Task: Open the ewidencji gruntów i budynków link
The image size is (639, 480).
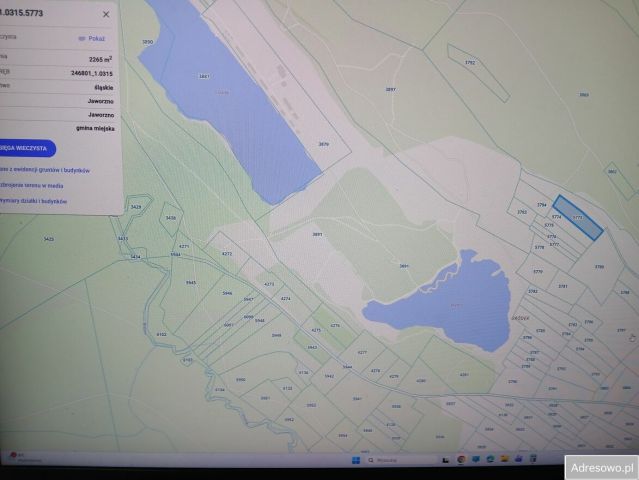Action: tap(45, 170)
